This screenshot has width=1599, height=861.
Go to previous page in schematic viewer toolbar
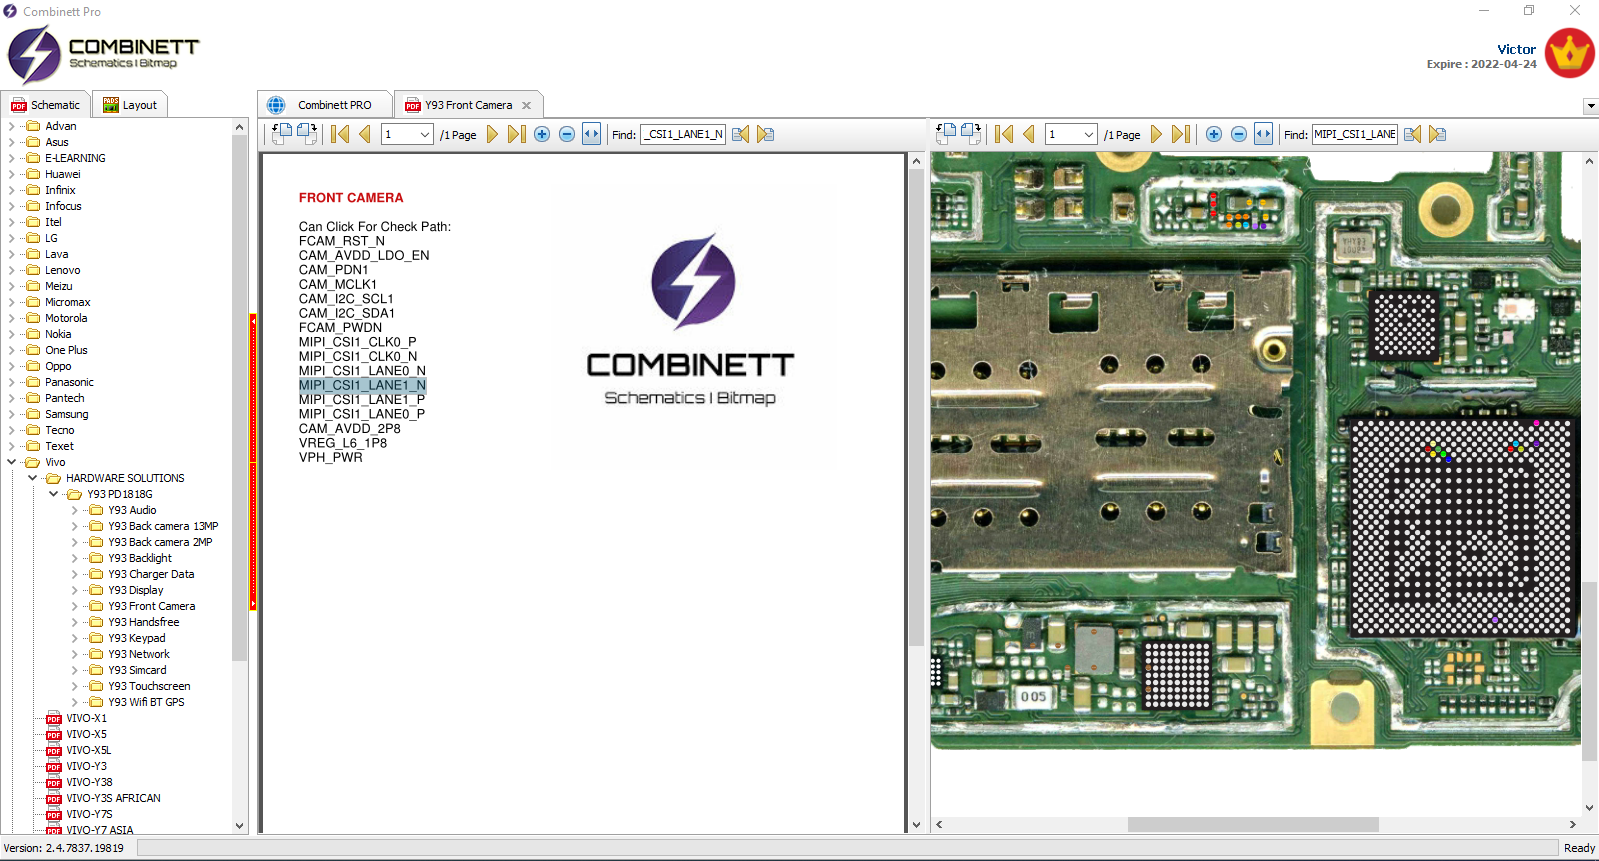point(365,134)
